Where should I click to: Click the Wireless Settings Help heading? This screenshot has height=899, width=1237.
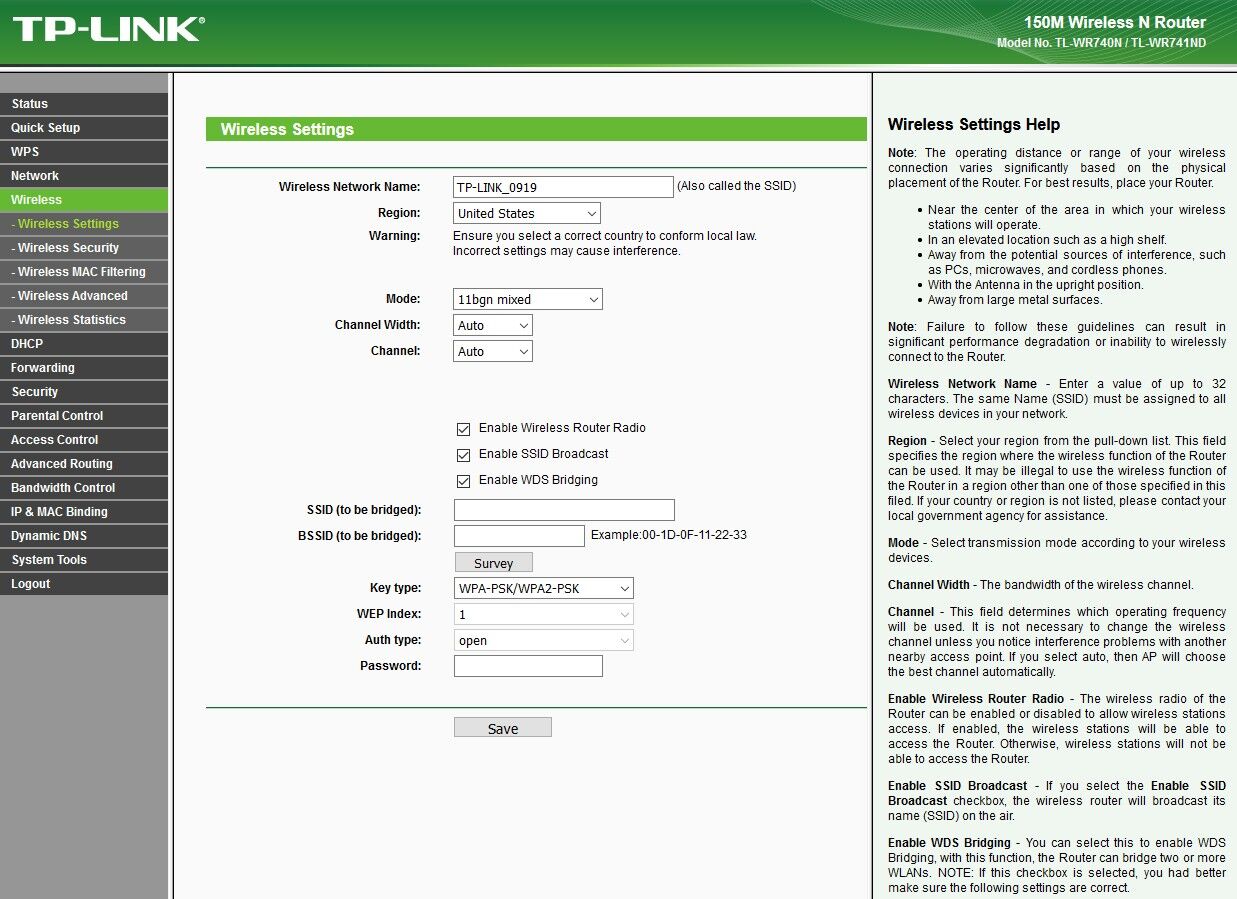974,125
